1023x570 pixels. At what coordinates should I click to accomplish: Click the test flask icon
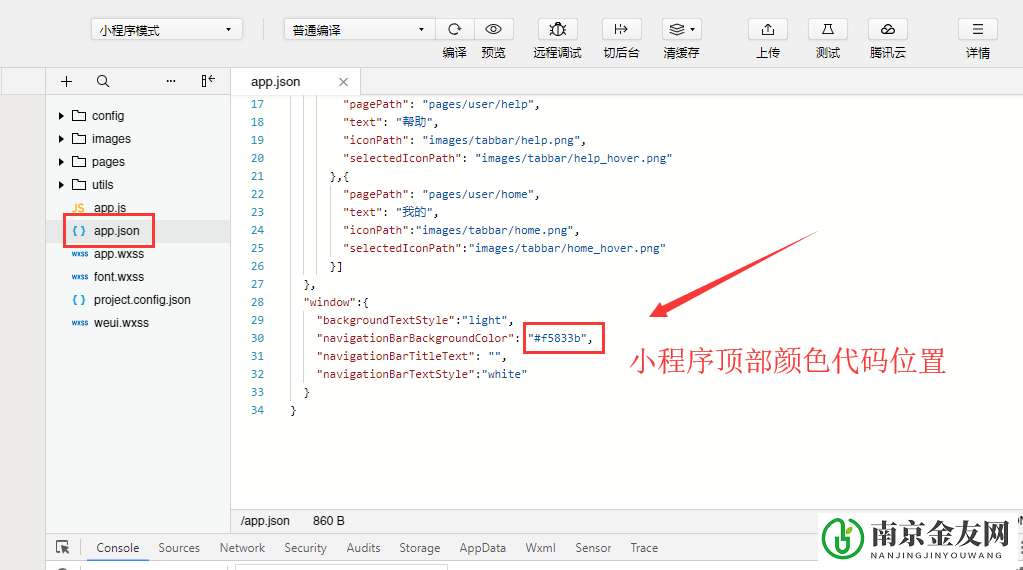[x=827, y=30]
